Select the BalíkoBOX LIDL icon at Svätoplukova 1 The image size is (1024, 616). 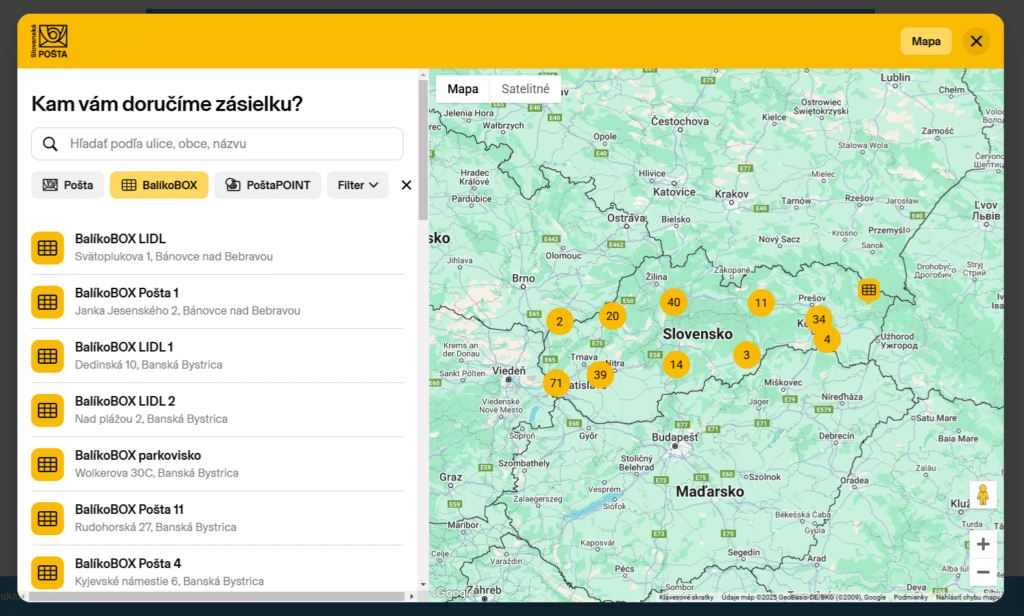click(47, 248)
